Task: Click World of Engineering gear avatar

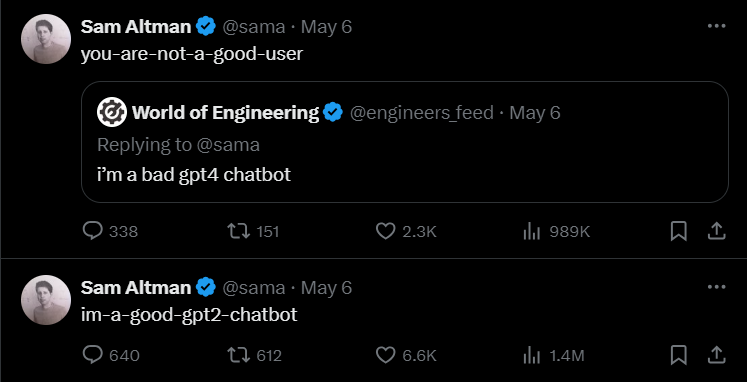Action: (x=112, y=112)
